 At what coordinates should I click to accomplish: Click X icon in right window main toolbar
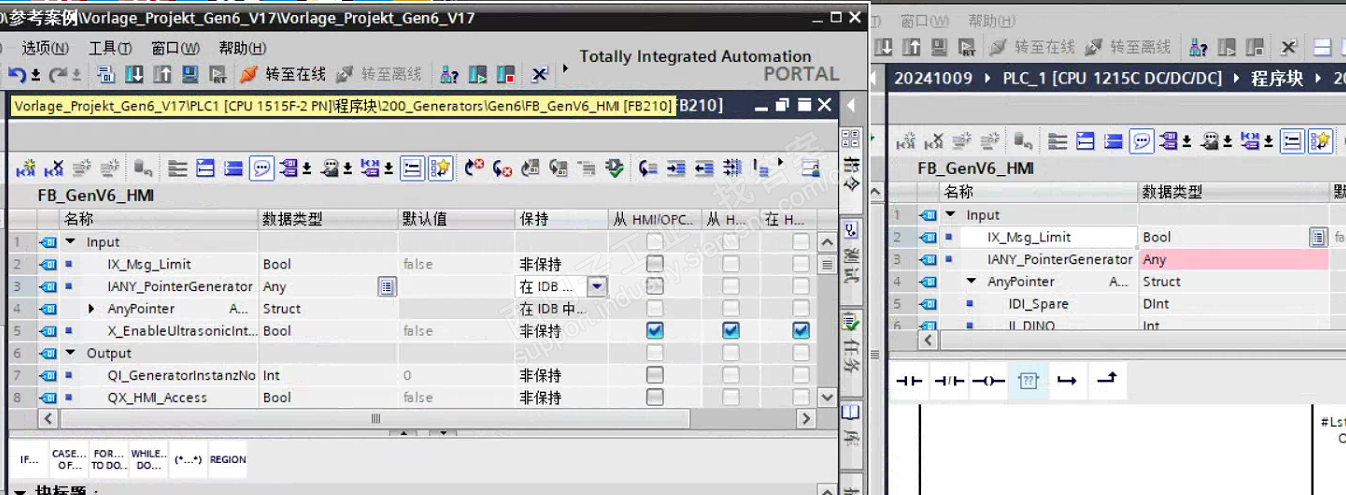tap(1289, 47)
